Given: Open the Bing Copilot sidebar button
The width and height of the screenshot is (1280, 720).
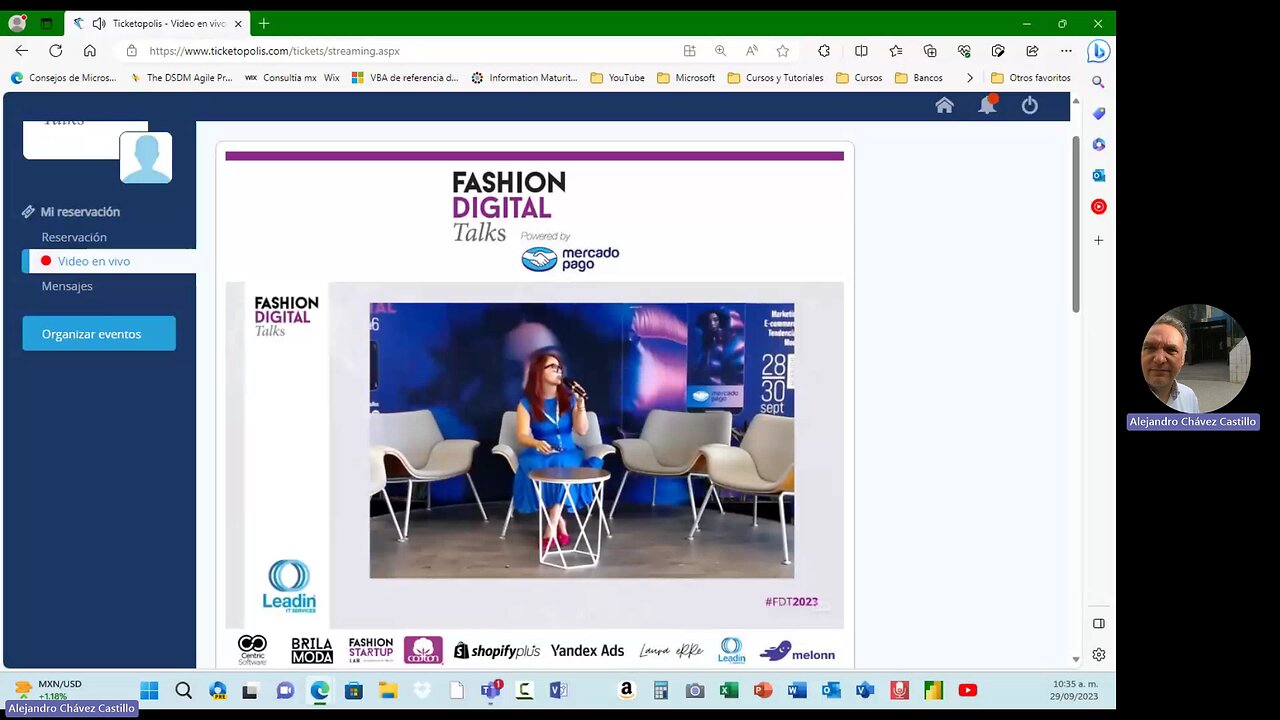Looking at the screenshot, I should click(1098, 51).
